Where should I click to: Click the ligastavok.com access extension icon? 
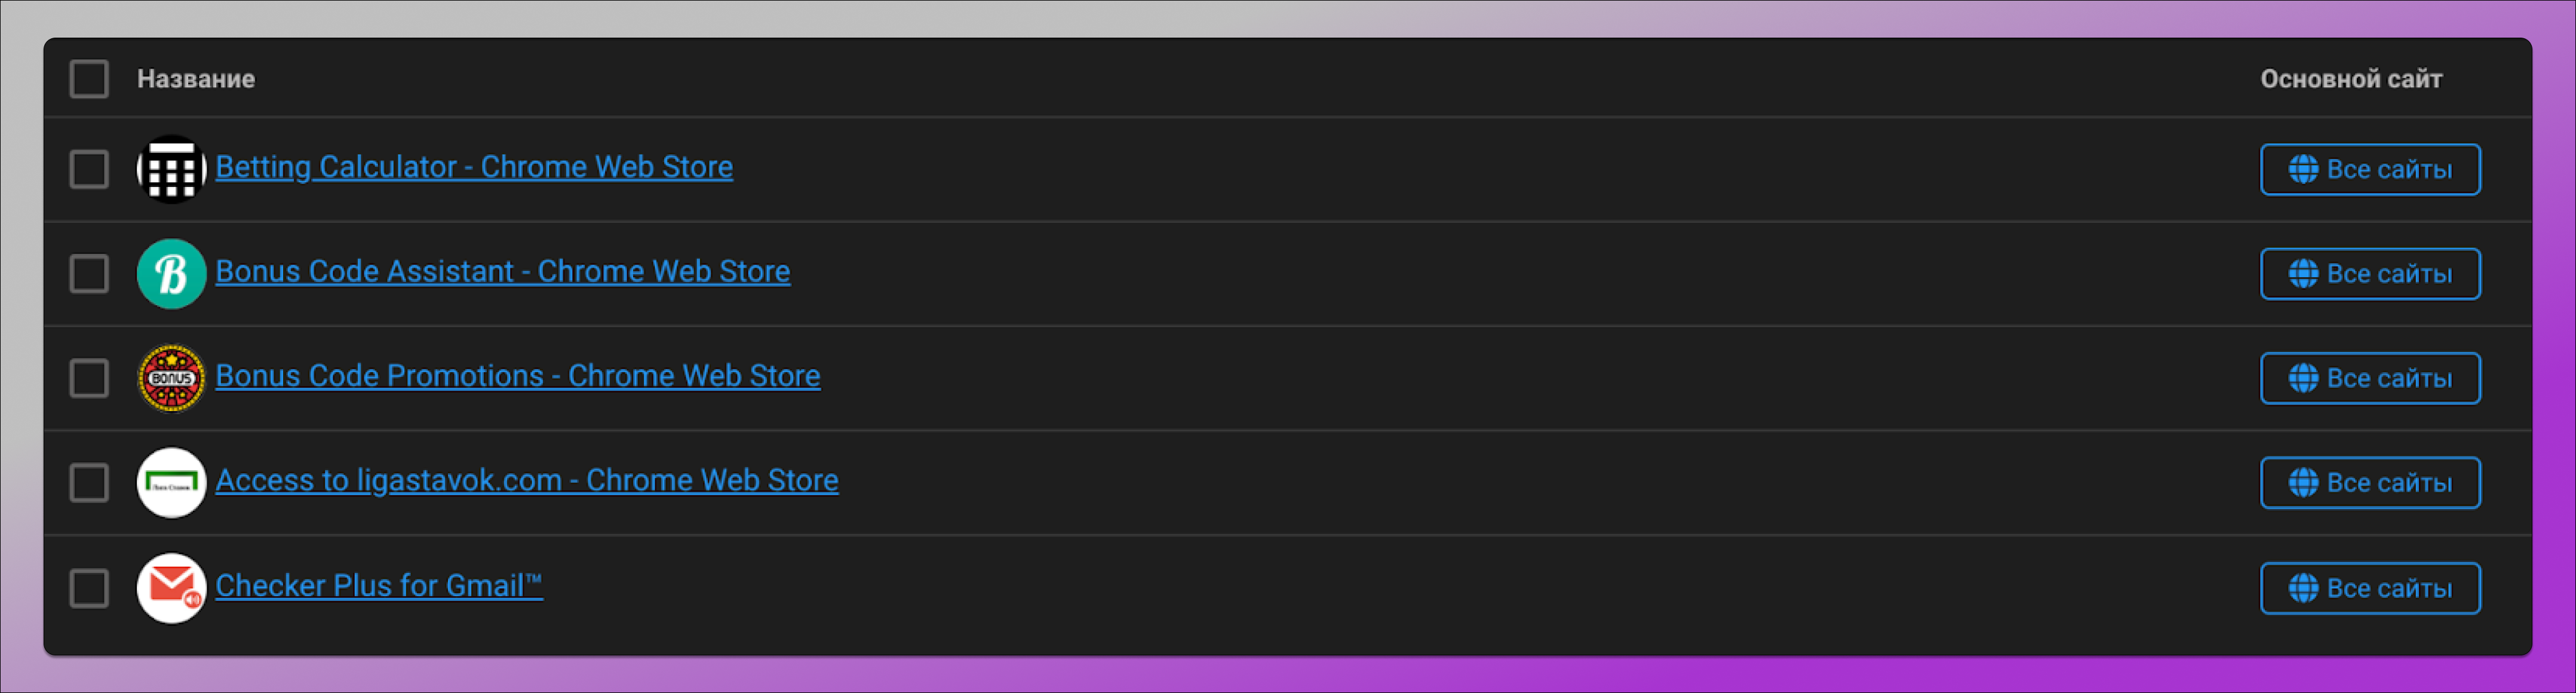point(171,482)
